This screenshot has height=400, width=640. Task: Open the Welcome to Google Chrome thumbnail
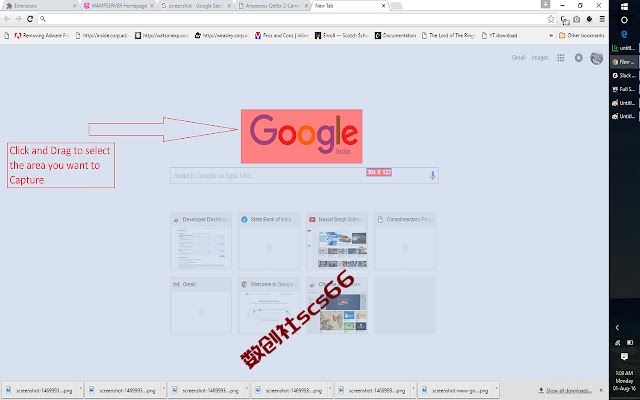coord(269,305)
